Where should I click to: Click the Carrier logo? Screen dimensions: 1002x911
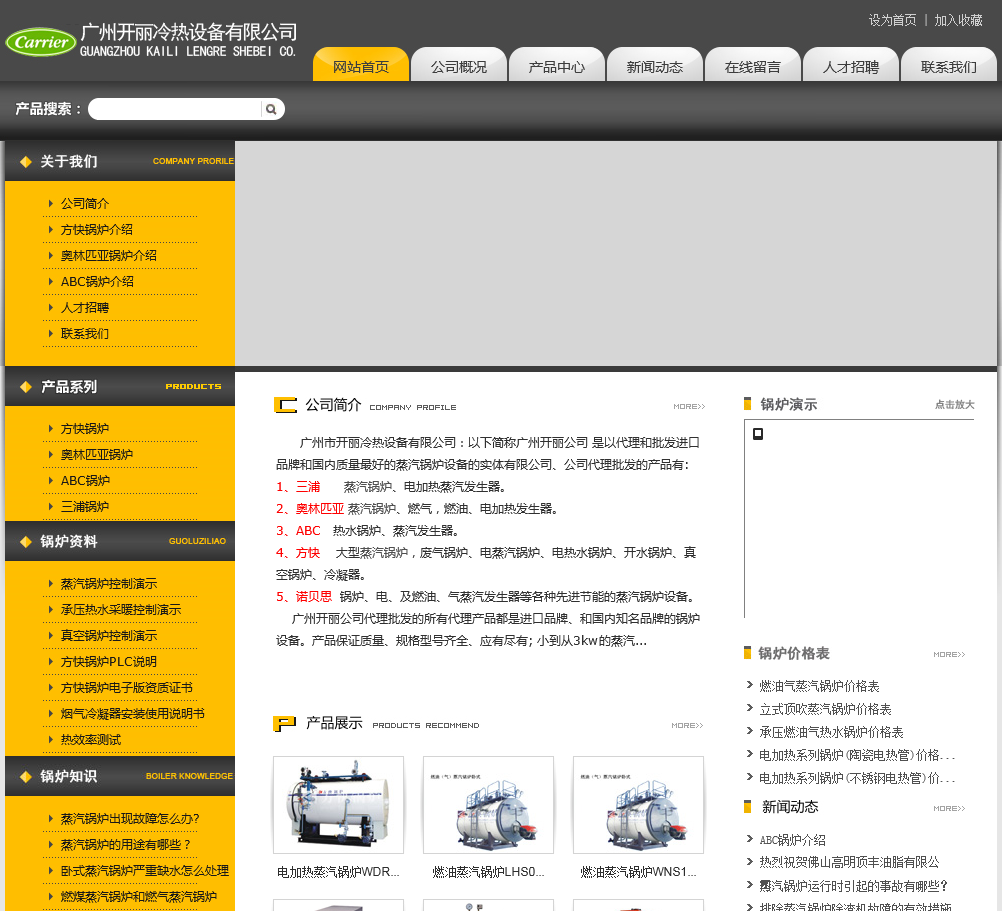pyautogui.click(x=41, y=42)
